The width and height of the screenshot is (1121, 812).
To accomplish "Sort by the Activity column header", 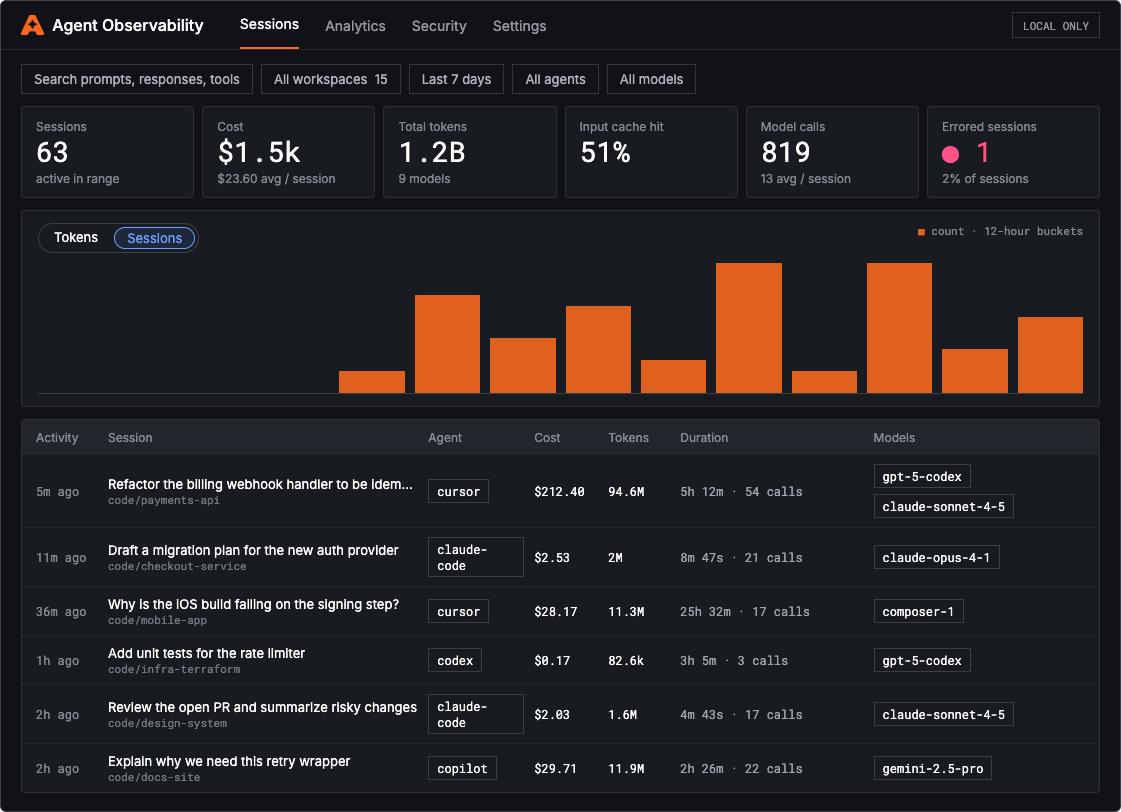I will point(57,437).
